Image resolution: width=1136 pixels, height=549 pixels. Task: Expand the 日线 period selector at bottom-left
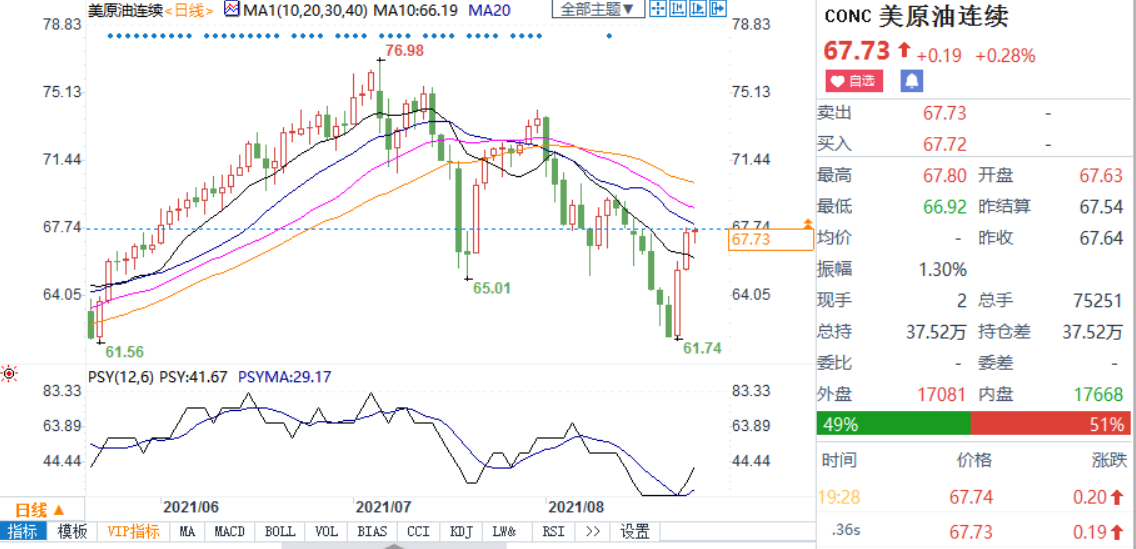pyautogui.click(x=39, y=509)
